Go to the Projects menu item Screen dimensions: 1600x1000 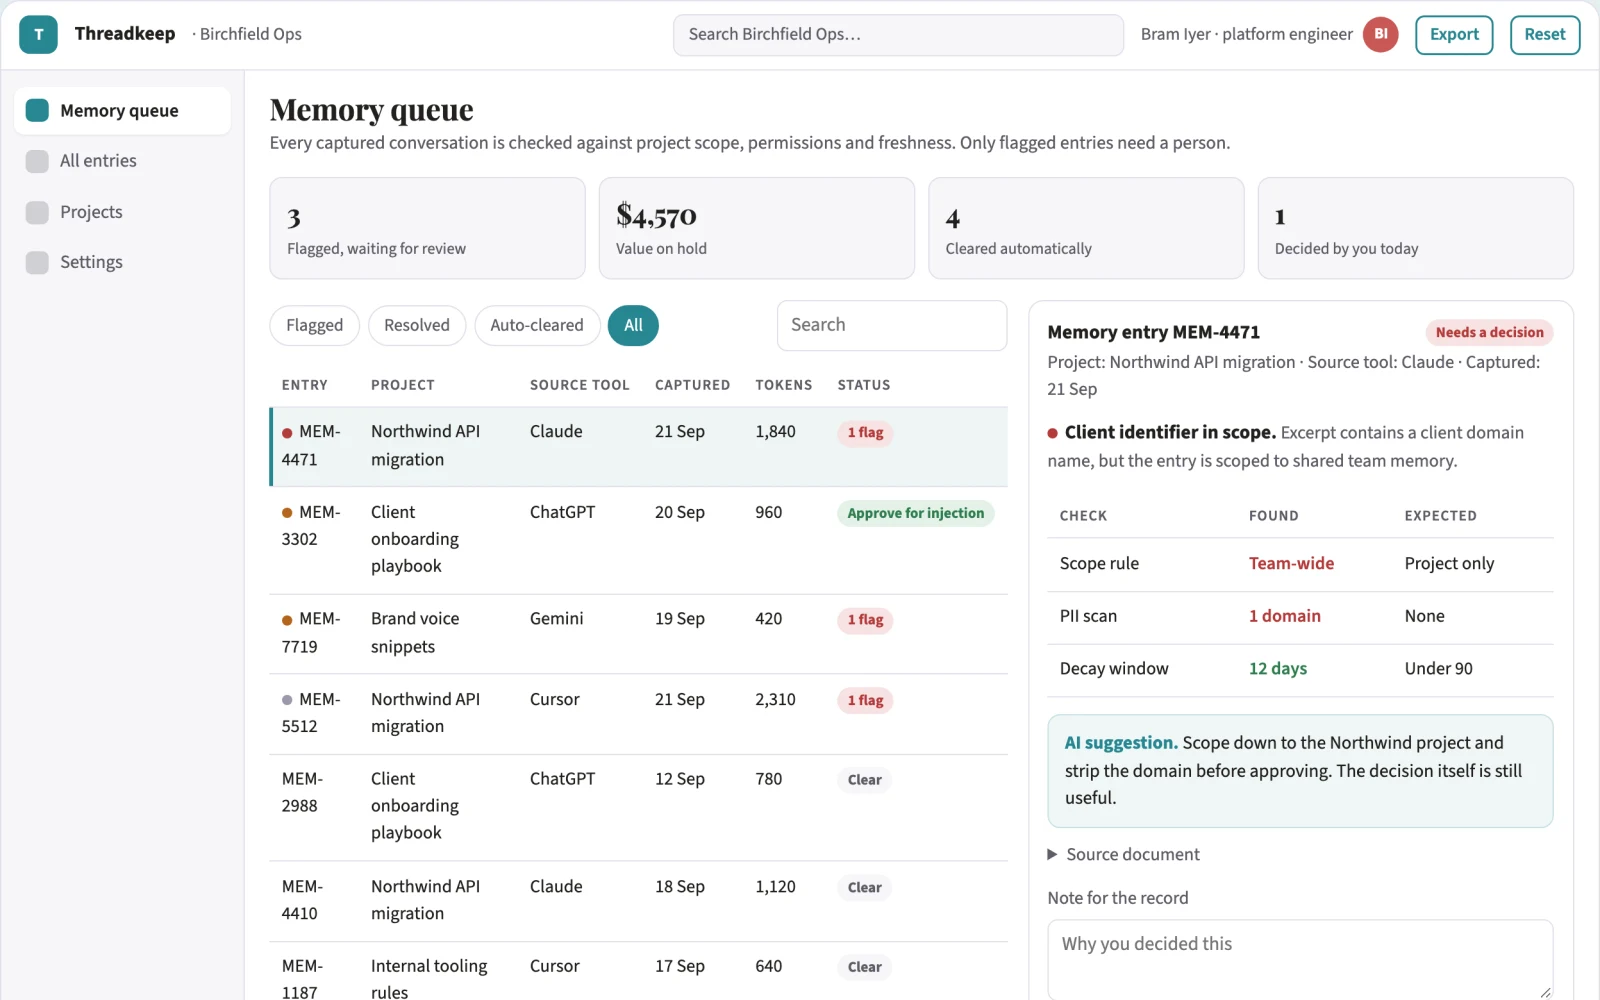[x=122, y=212]
